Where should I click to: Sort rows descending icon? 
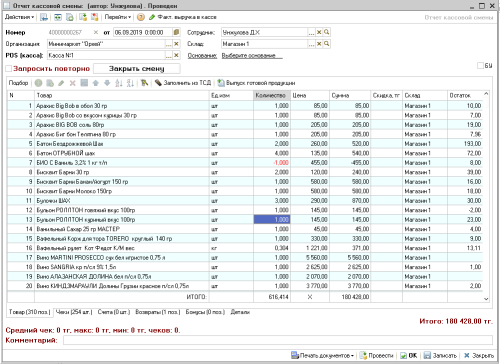coord(130,83)
